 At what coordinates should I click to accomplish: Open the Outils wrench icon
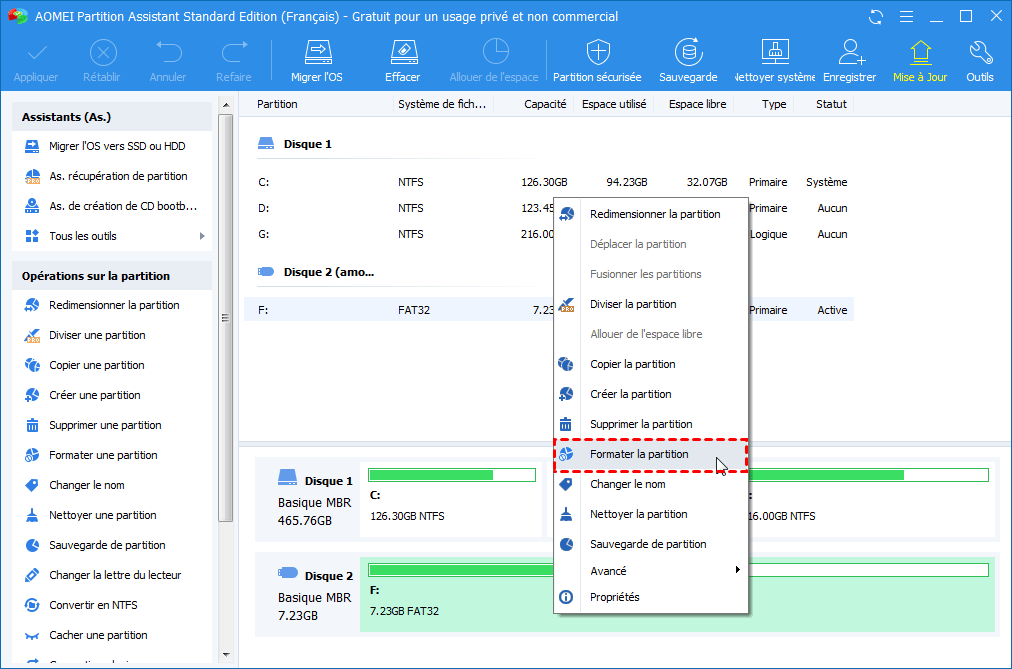click(979, 51)
